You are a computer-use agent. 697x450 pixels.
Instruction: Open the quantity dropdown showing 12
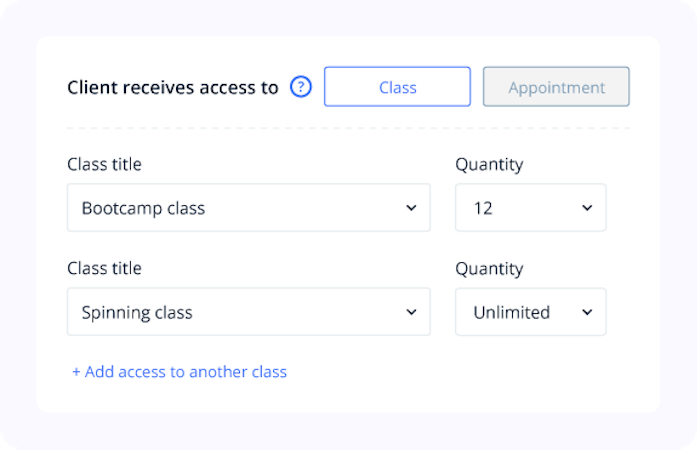pyautogui.click(x=530, y=208)
